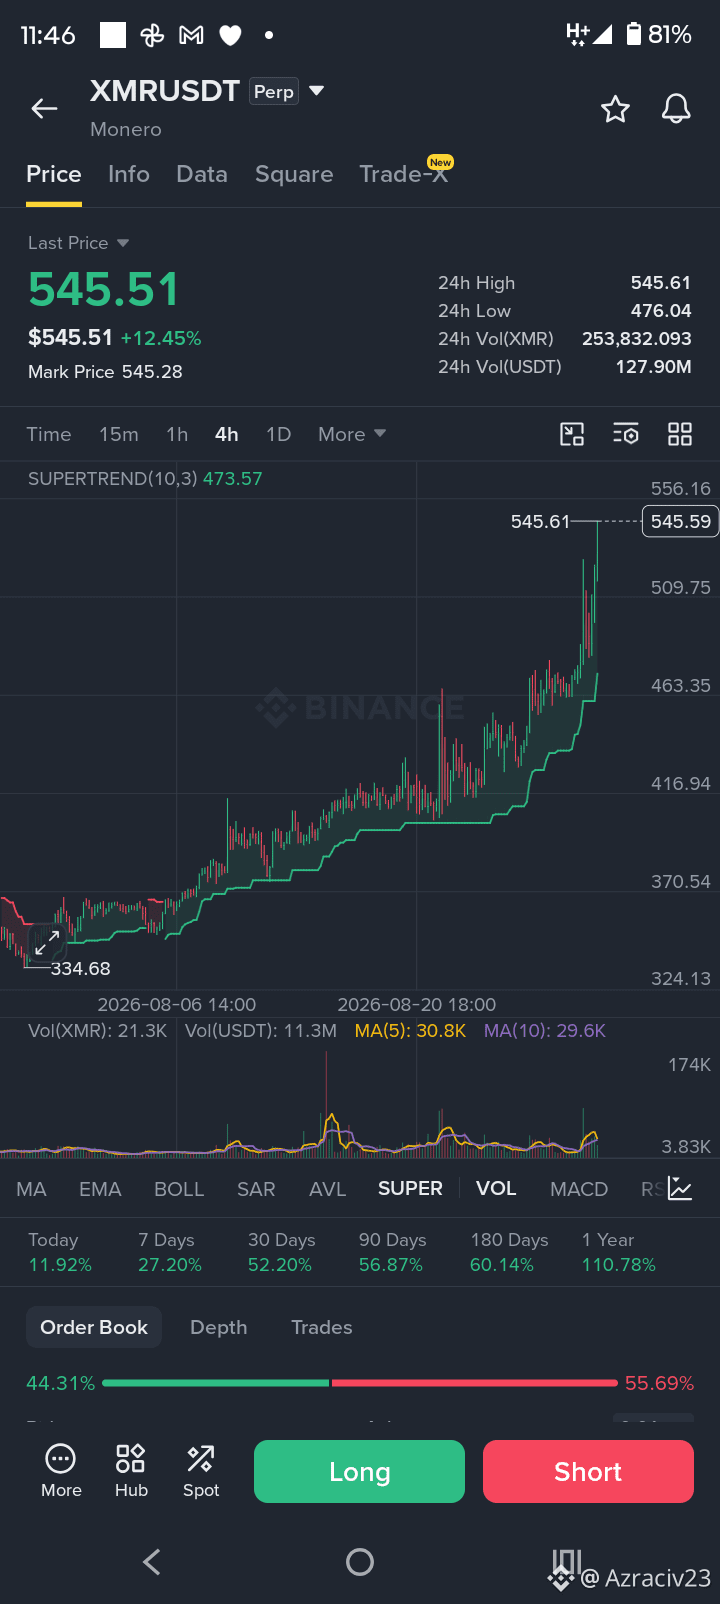Open the four-square grid layout icon
The image size is (720, 1604).
click(680, 434)
